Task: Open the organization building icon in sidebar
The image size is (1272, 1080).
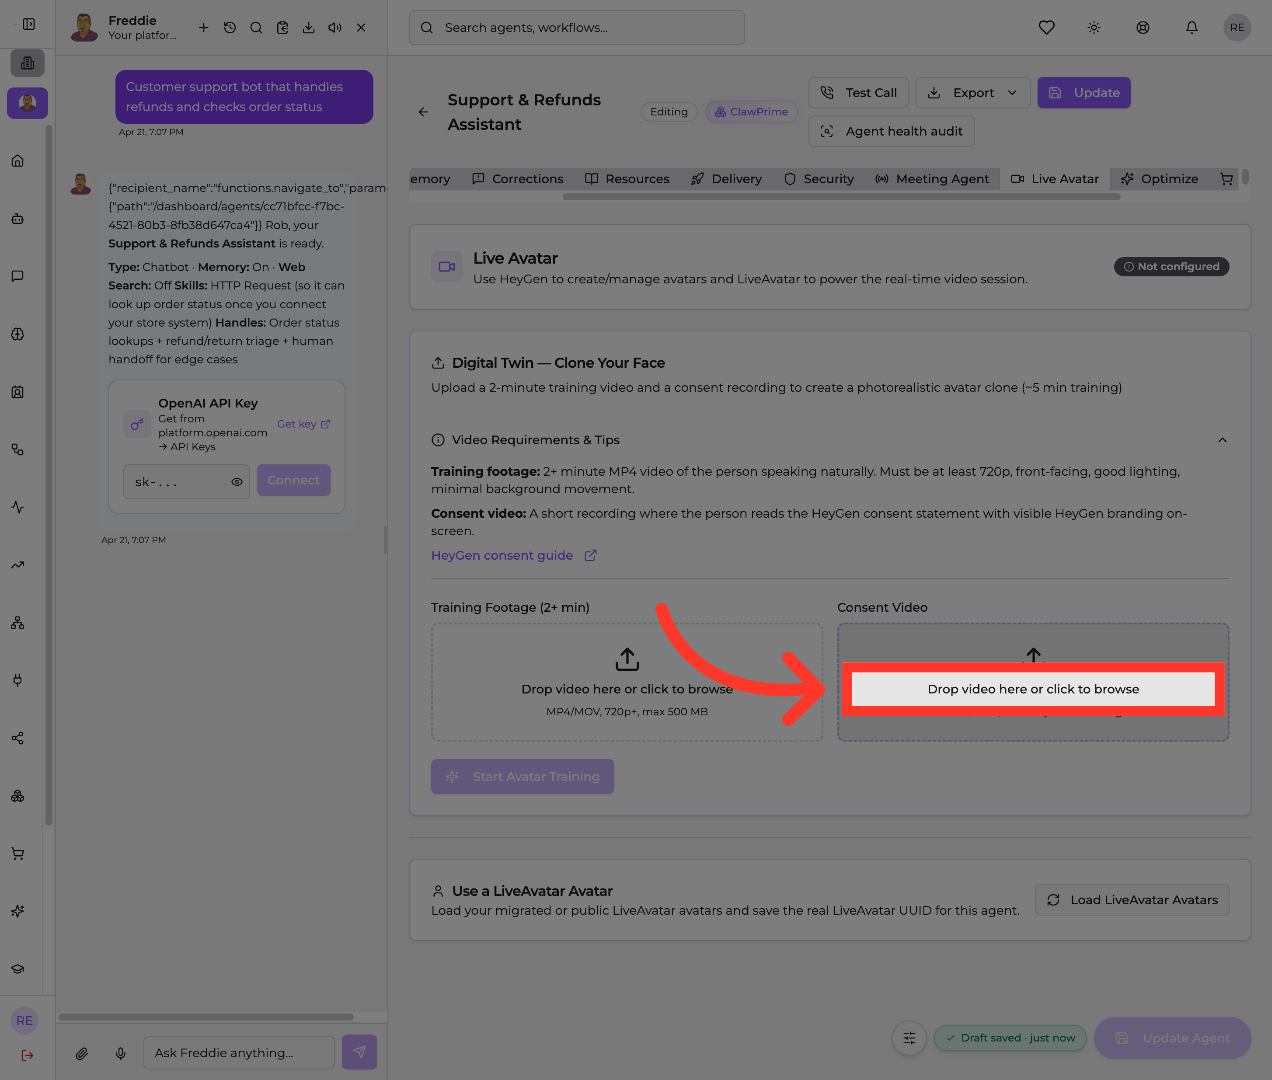Action: click(x=27, y=63)
